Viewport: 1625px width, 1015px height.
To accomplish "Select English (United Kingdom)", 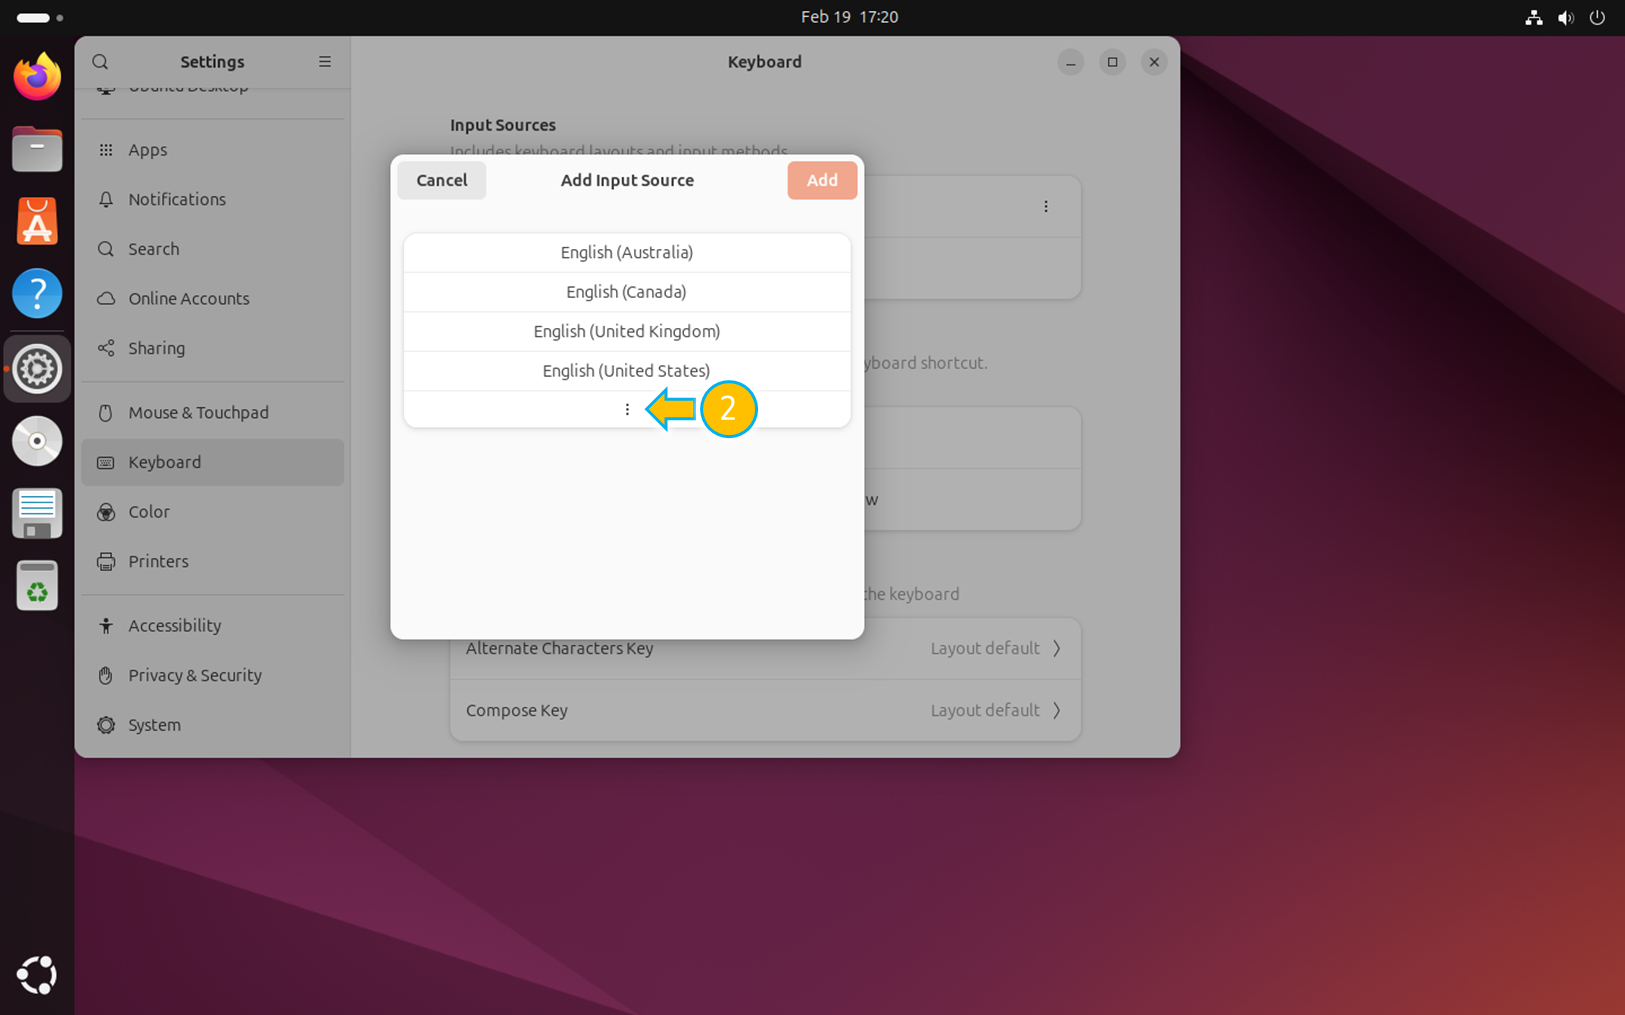I will 627,331.
